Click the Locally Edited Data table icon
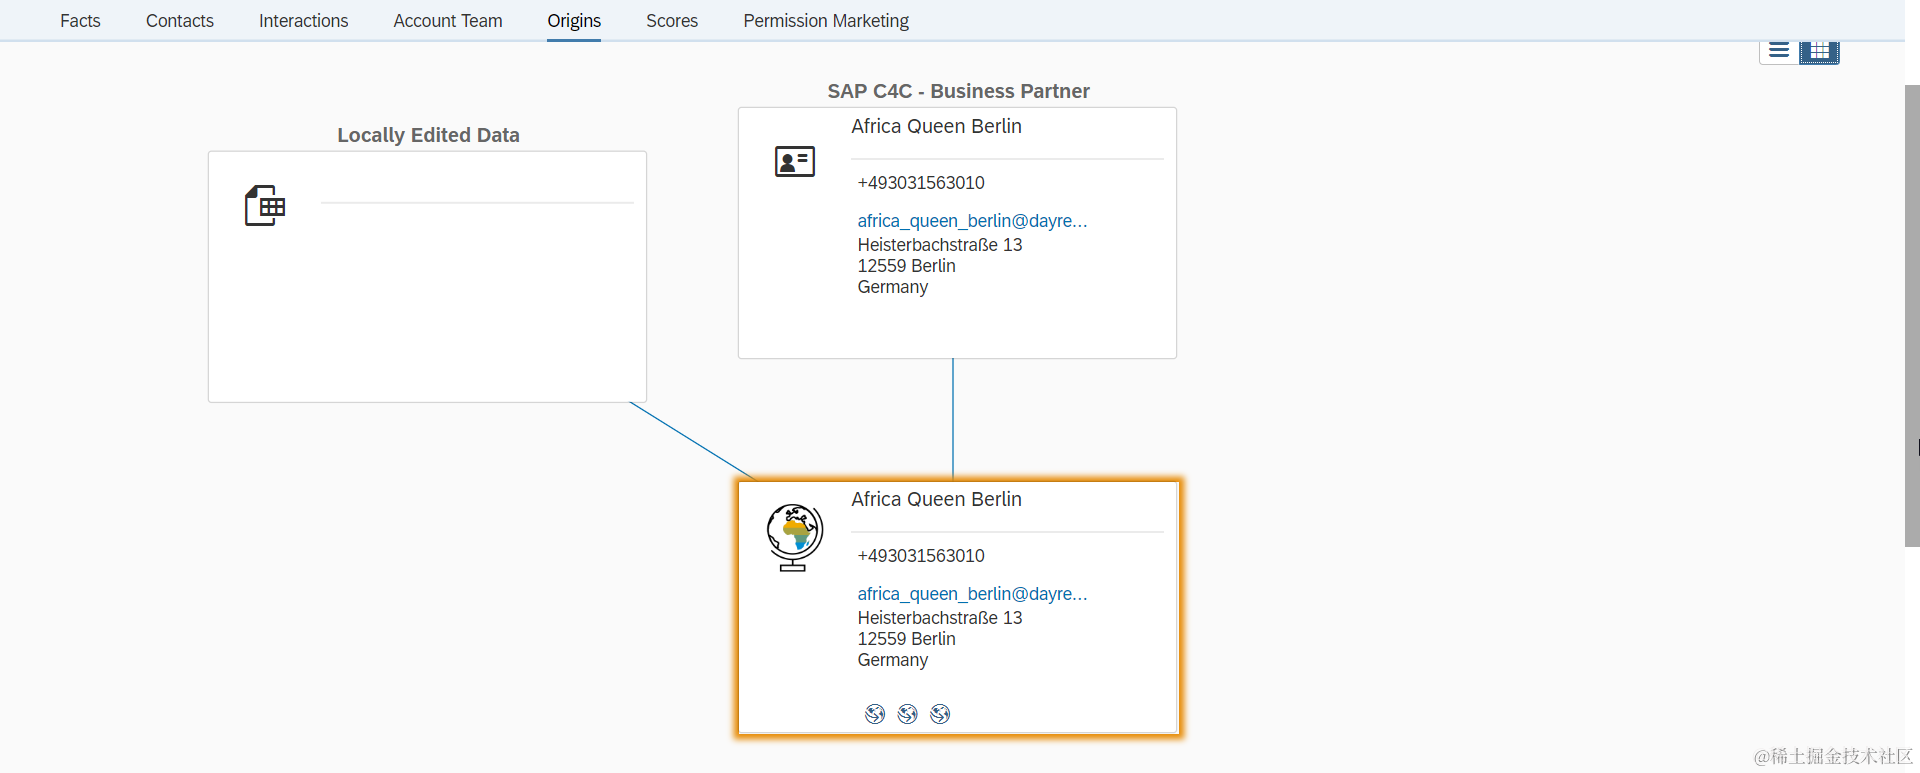1920x773 pixels. pos(265,206)
